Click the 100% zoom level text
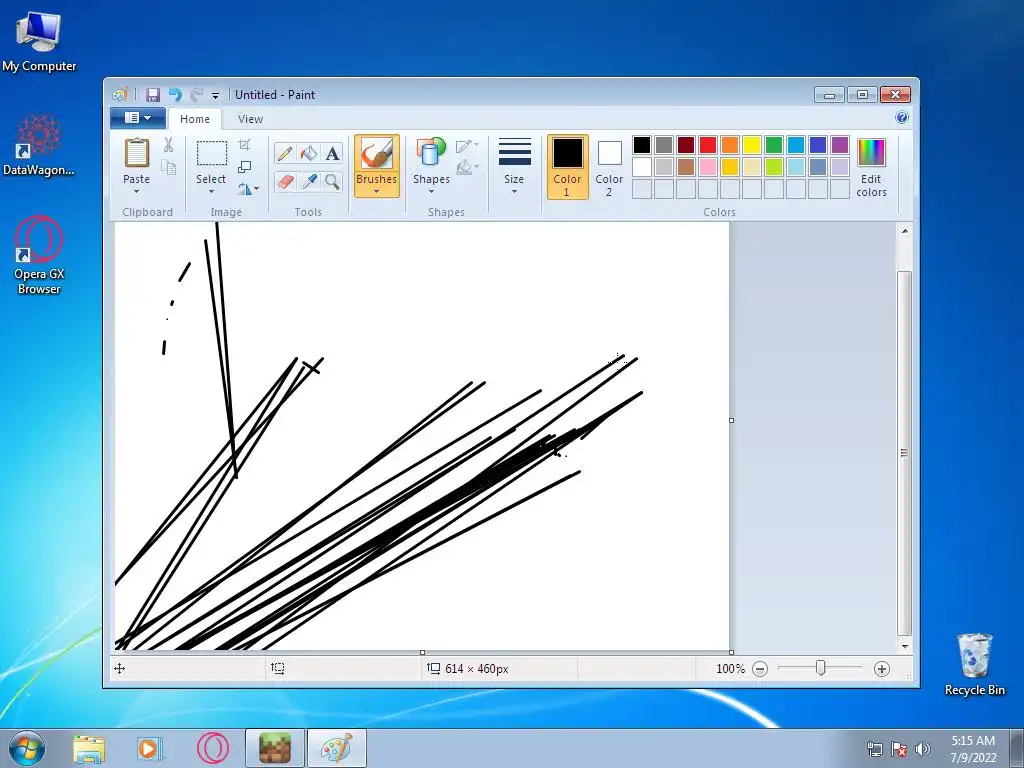The width and height of the screenshot is (1024, 768). 730,669
